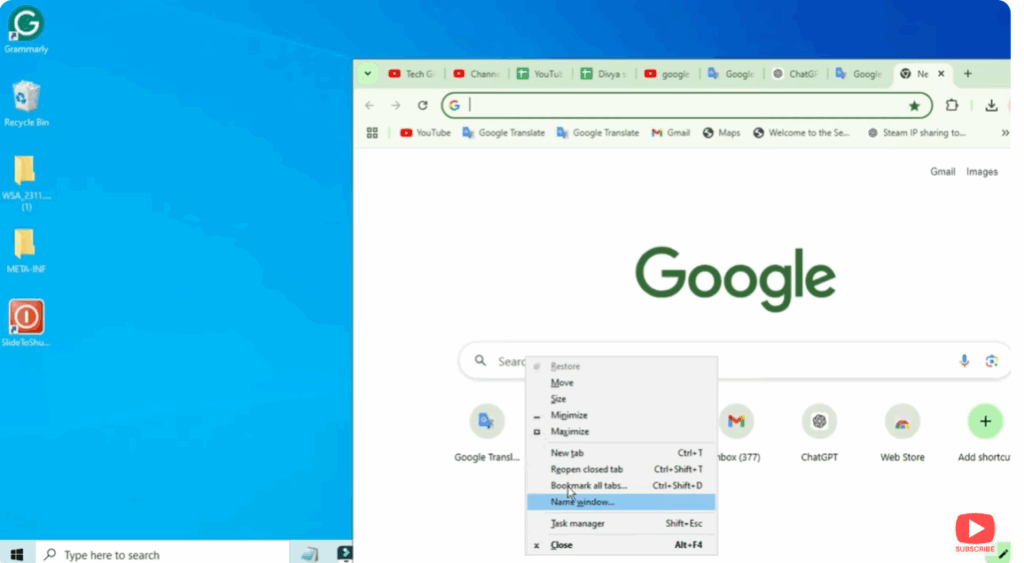Image resolution: width=1024 pixels, height=563 pixels.
Task: Select Minimize in the context menu
Action: 620,415
